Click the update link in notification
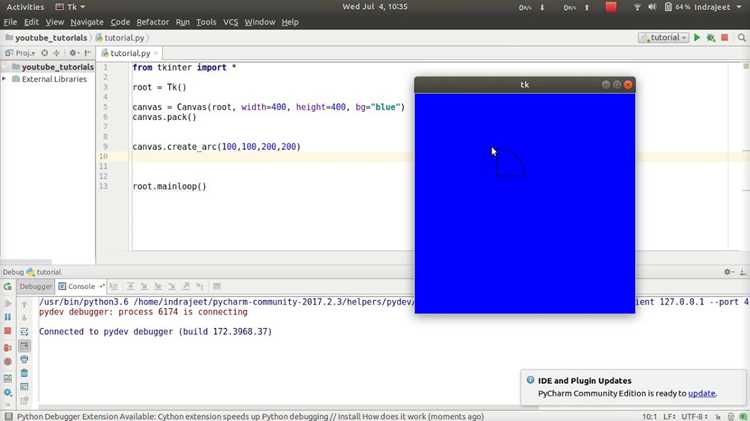Image resolution: width=750 pixels, height=421 pixels. (702, 393)
